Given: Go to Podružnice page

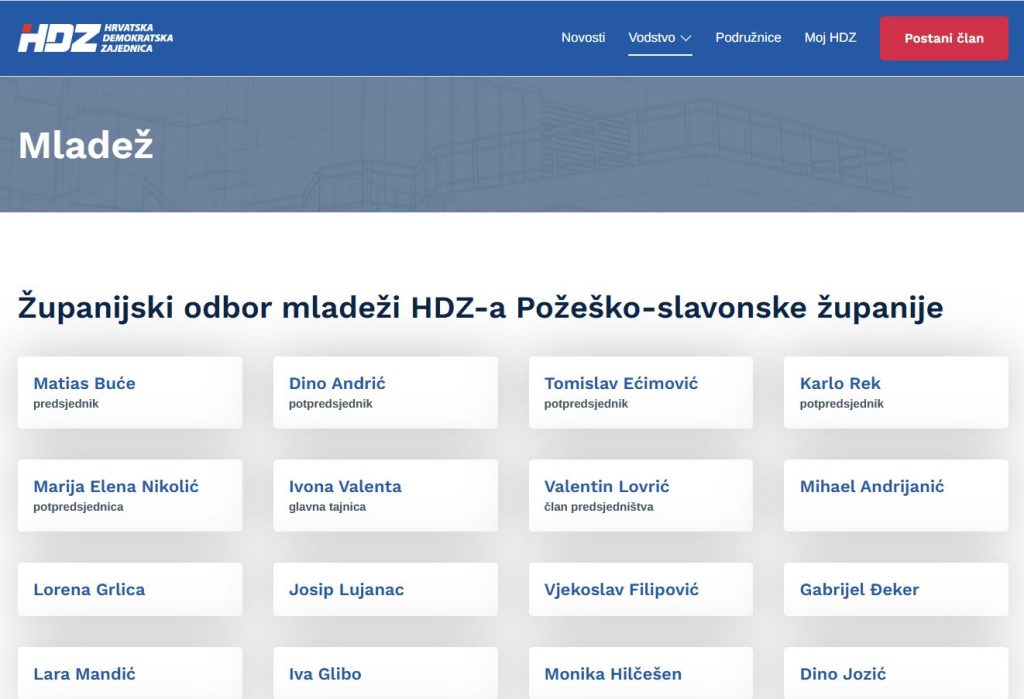Looking at the screenshot, I should tap(748, 38).
